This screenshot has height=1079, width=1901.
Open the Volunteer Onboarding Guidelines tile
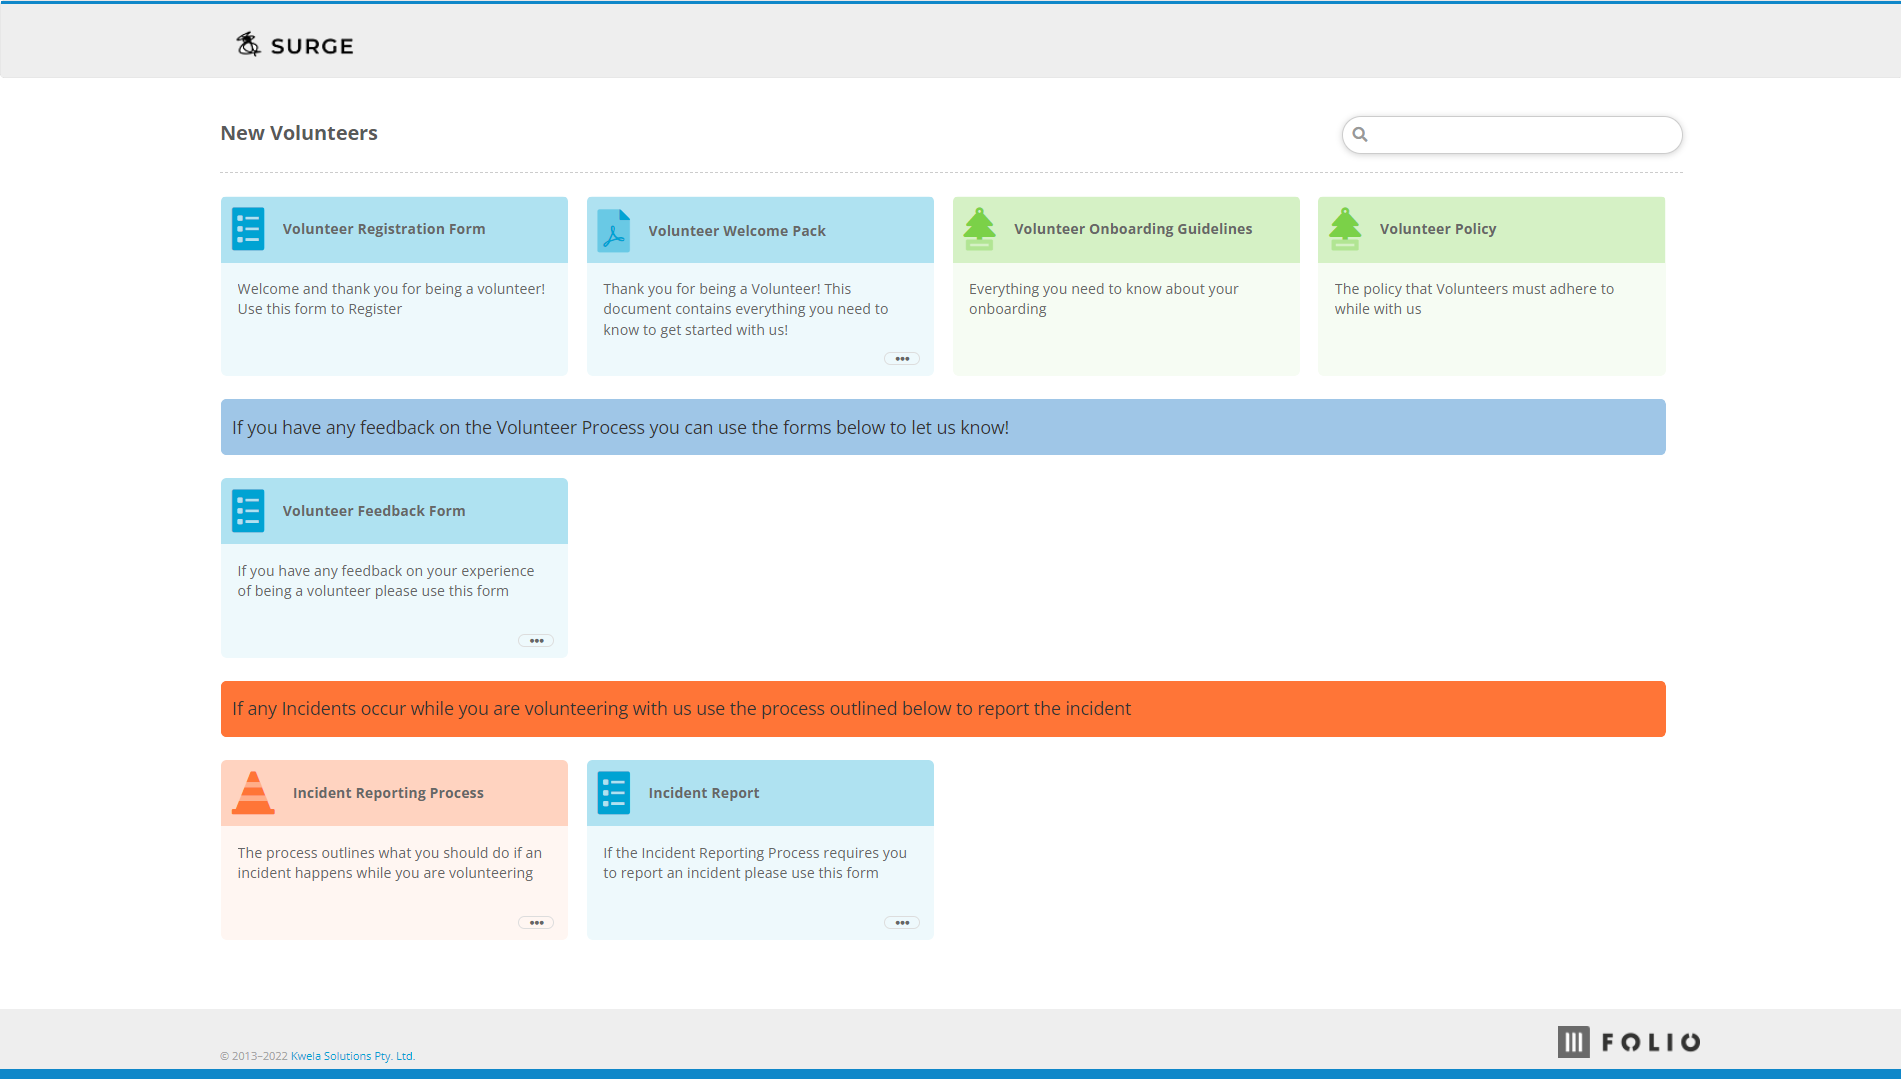[x=1132, y=229]
